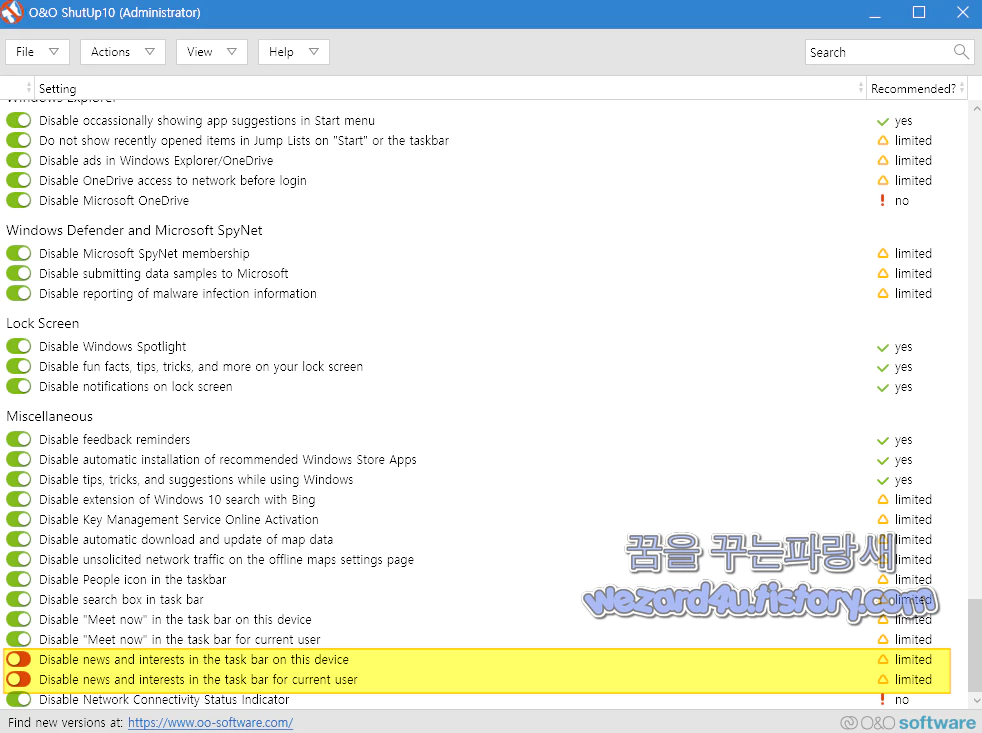Select "Disable unsolicited network traffic" offline maps row text
Image resolution: width=982 pixels, height=733 pixels.
(x=226, y=559)
